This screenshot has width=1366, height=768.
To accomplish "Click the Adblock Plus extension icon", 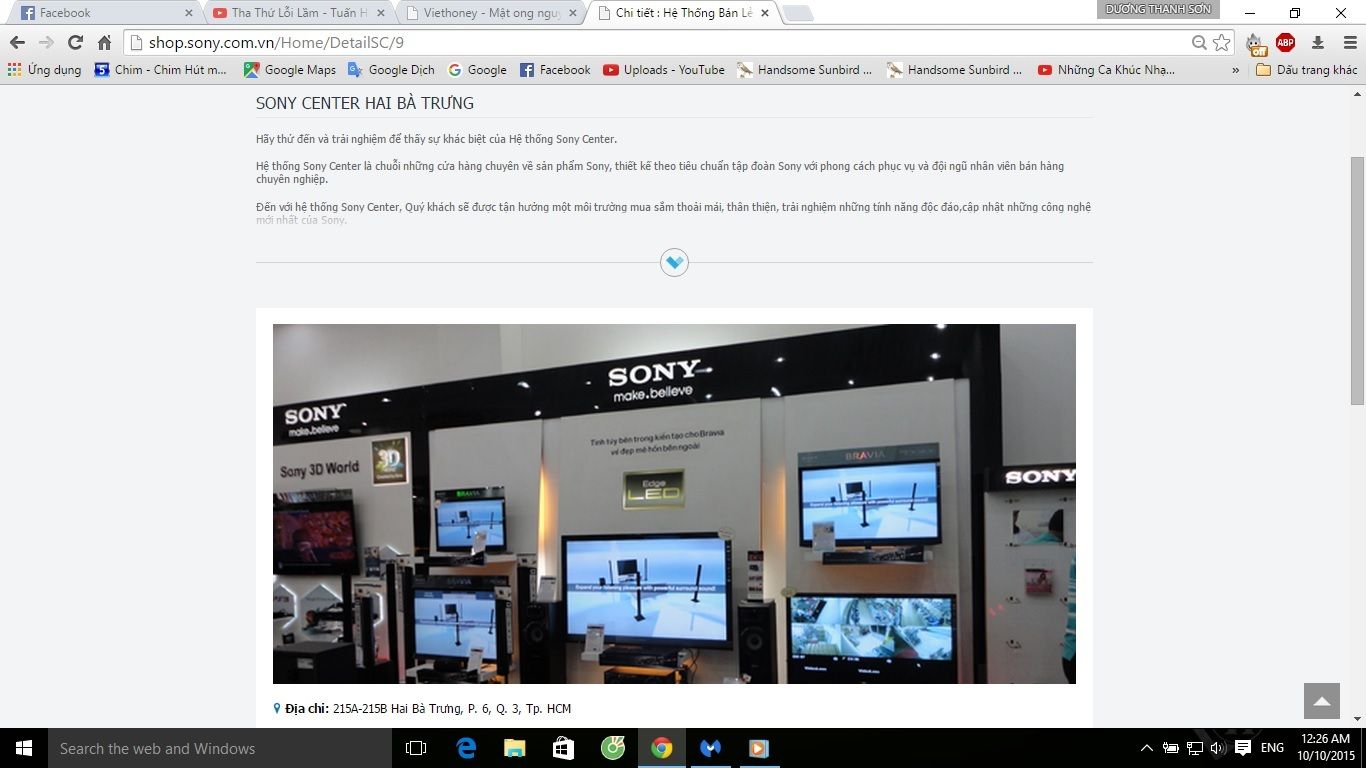I will [1284, 43].
